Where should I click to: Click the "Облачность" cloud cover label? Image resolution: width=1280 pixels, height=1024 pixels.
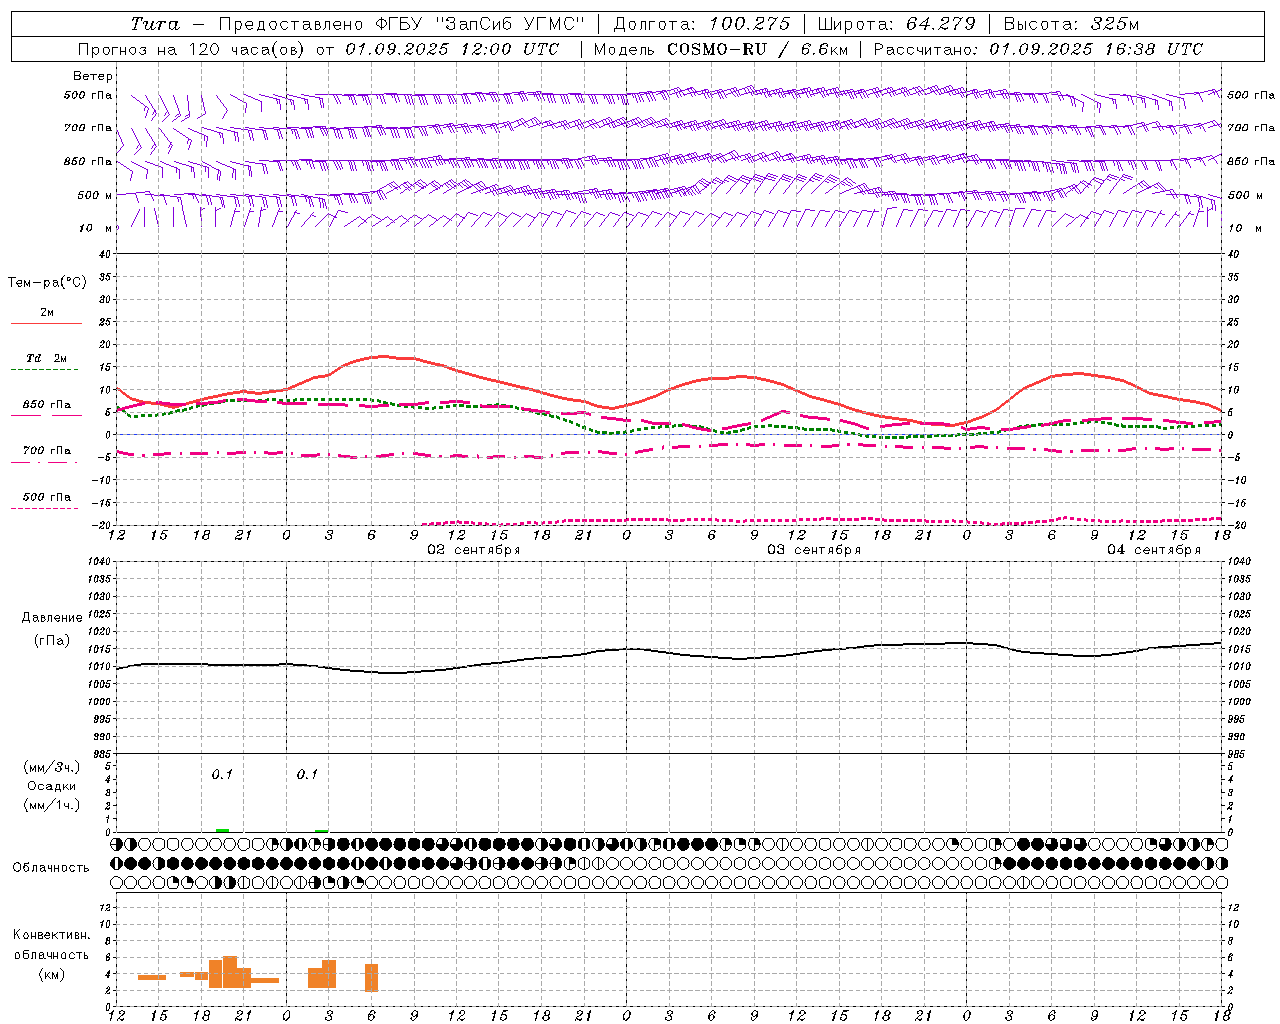pyautogui.click(x=51, y=868)
